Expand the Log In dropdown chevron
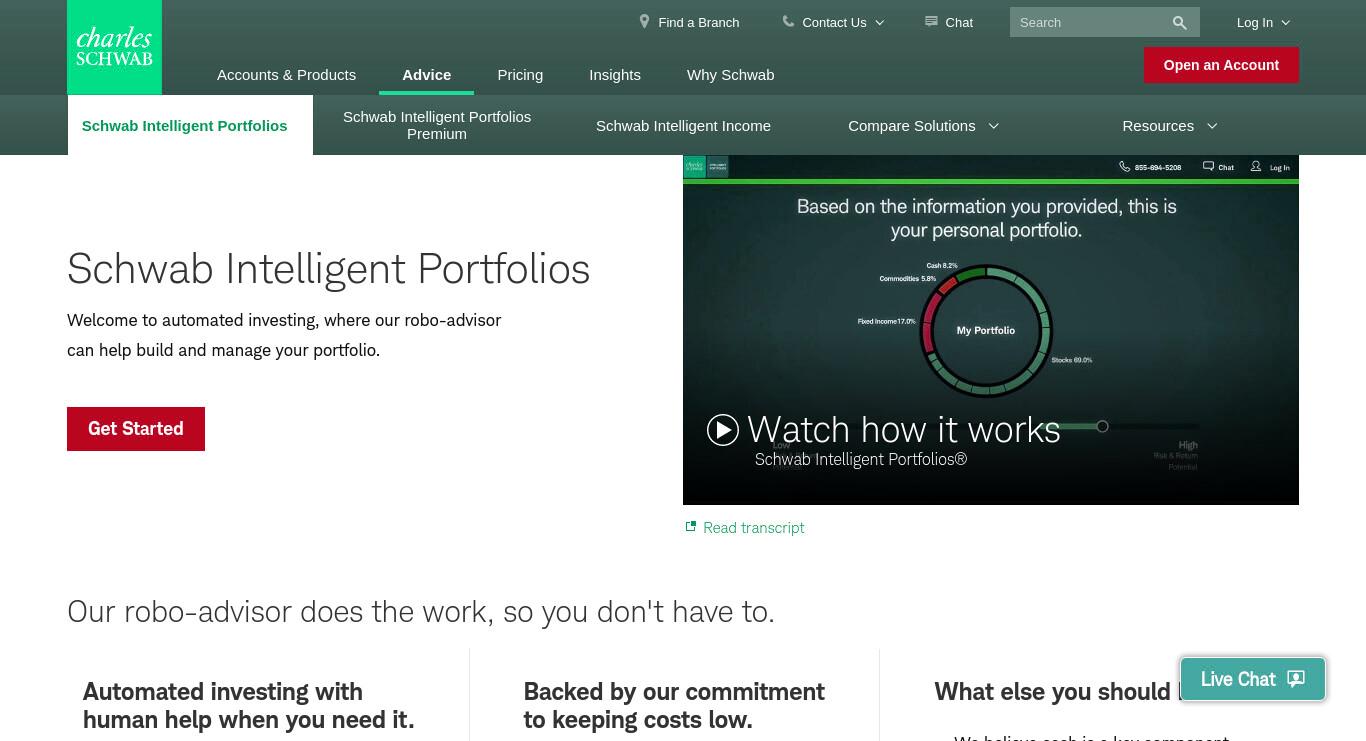Viewport: 1366px width, 741px height. 1286,23
